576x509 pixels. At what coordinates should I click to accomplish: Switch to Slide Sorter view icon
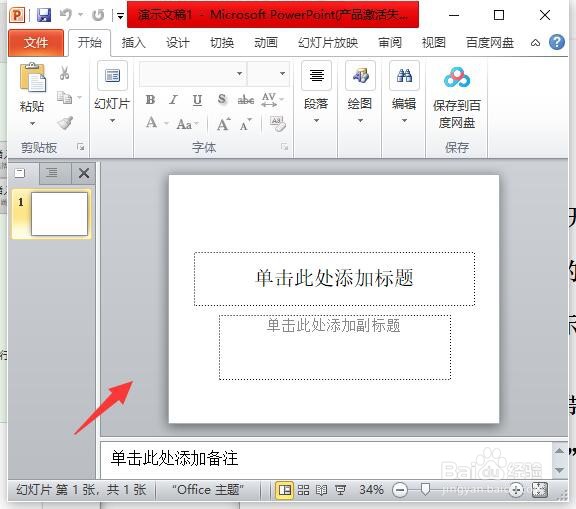tap(303, 490)
